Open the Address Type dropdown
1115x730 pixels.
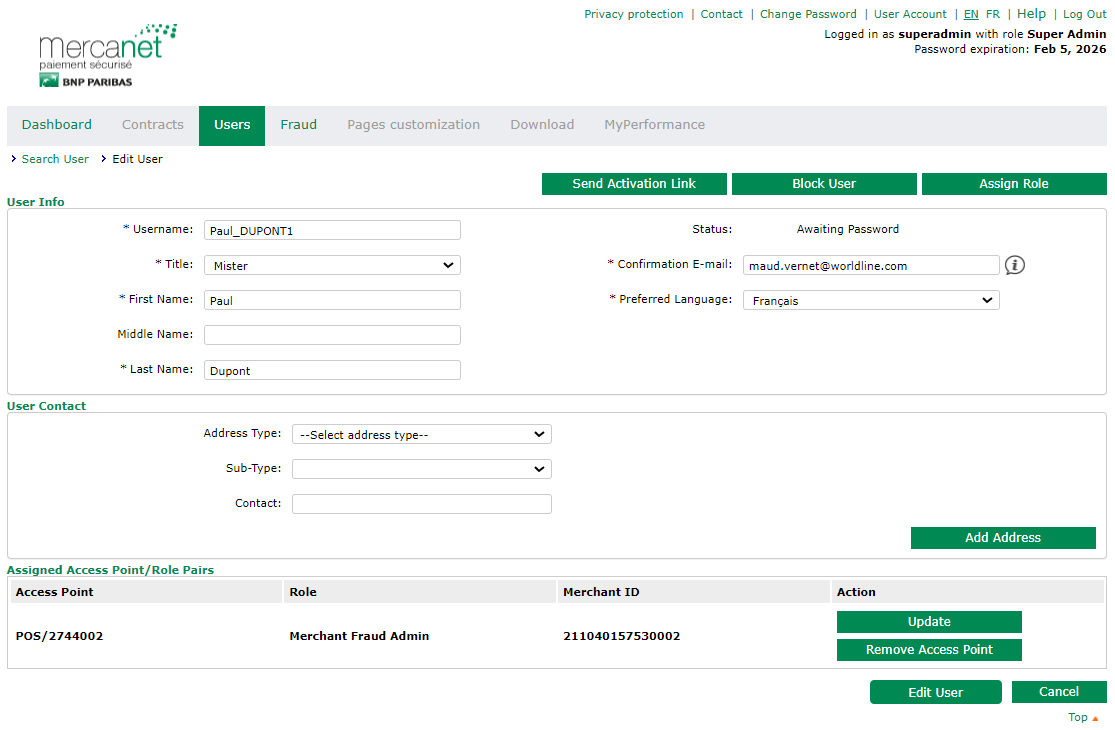point(421,434)
